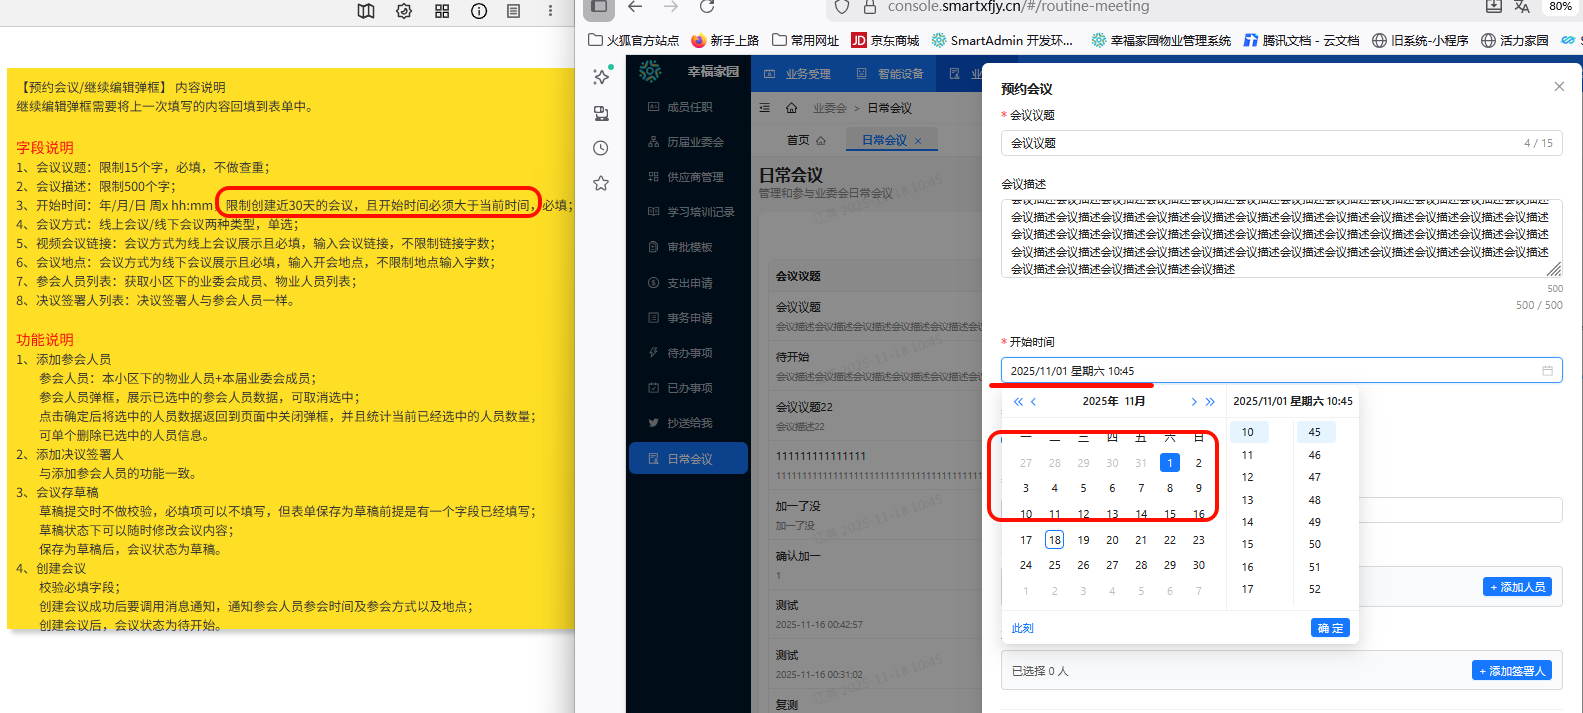
Task: Choose minute 50 in the time column
Action: pos(1315,545)
